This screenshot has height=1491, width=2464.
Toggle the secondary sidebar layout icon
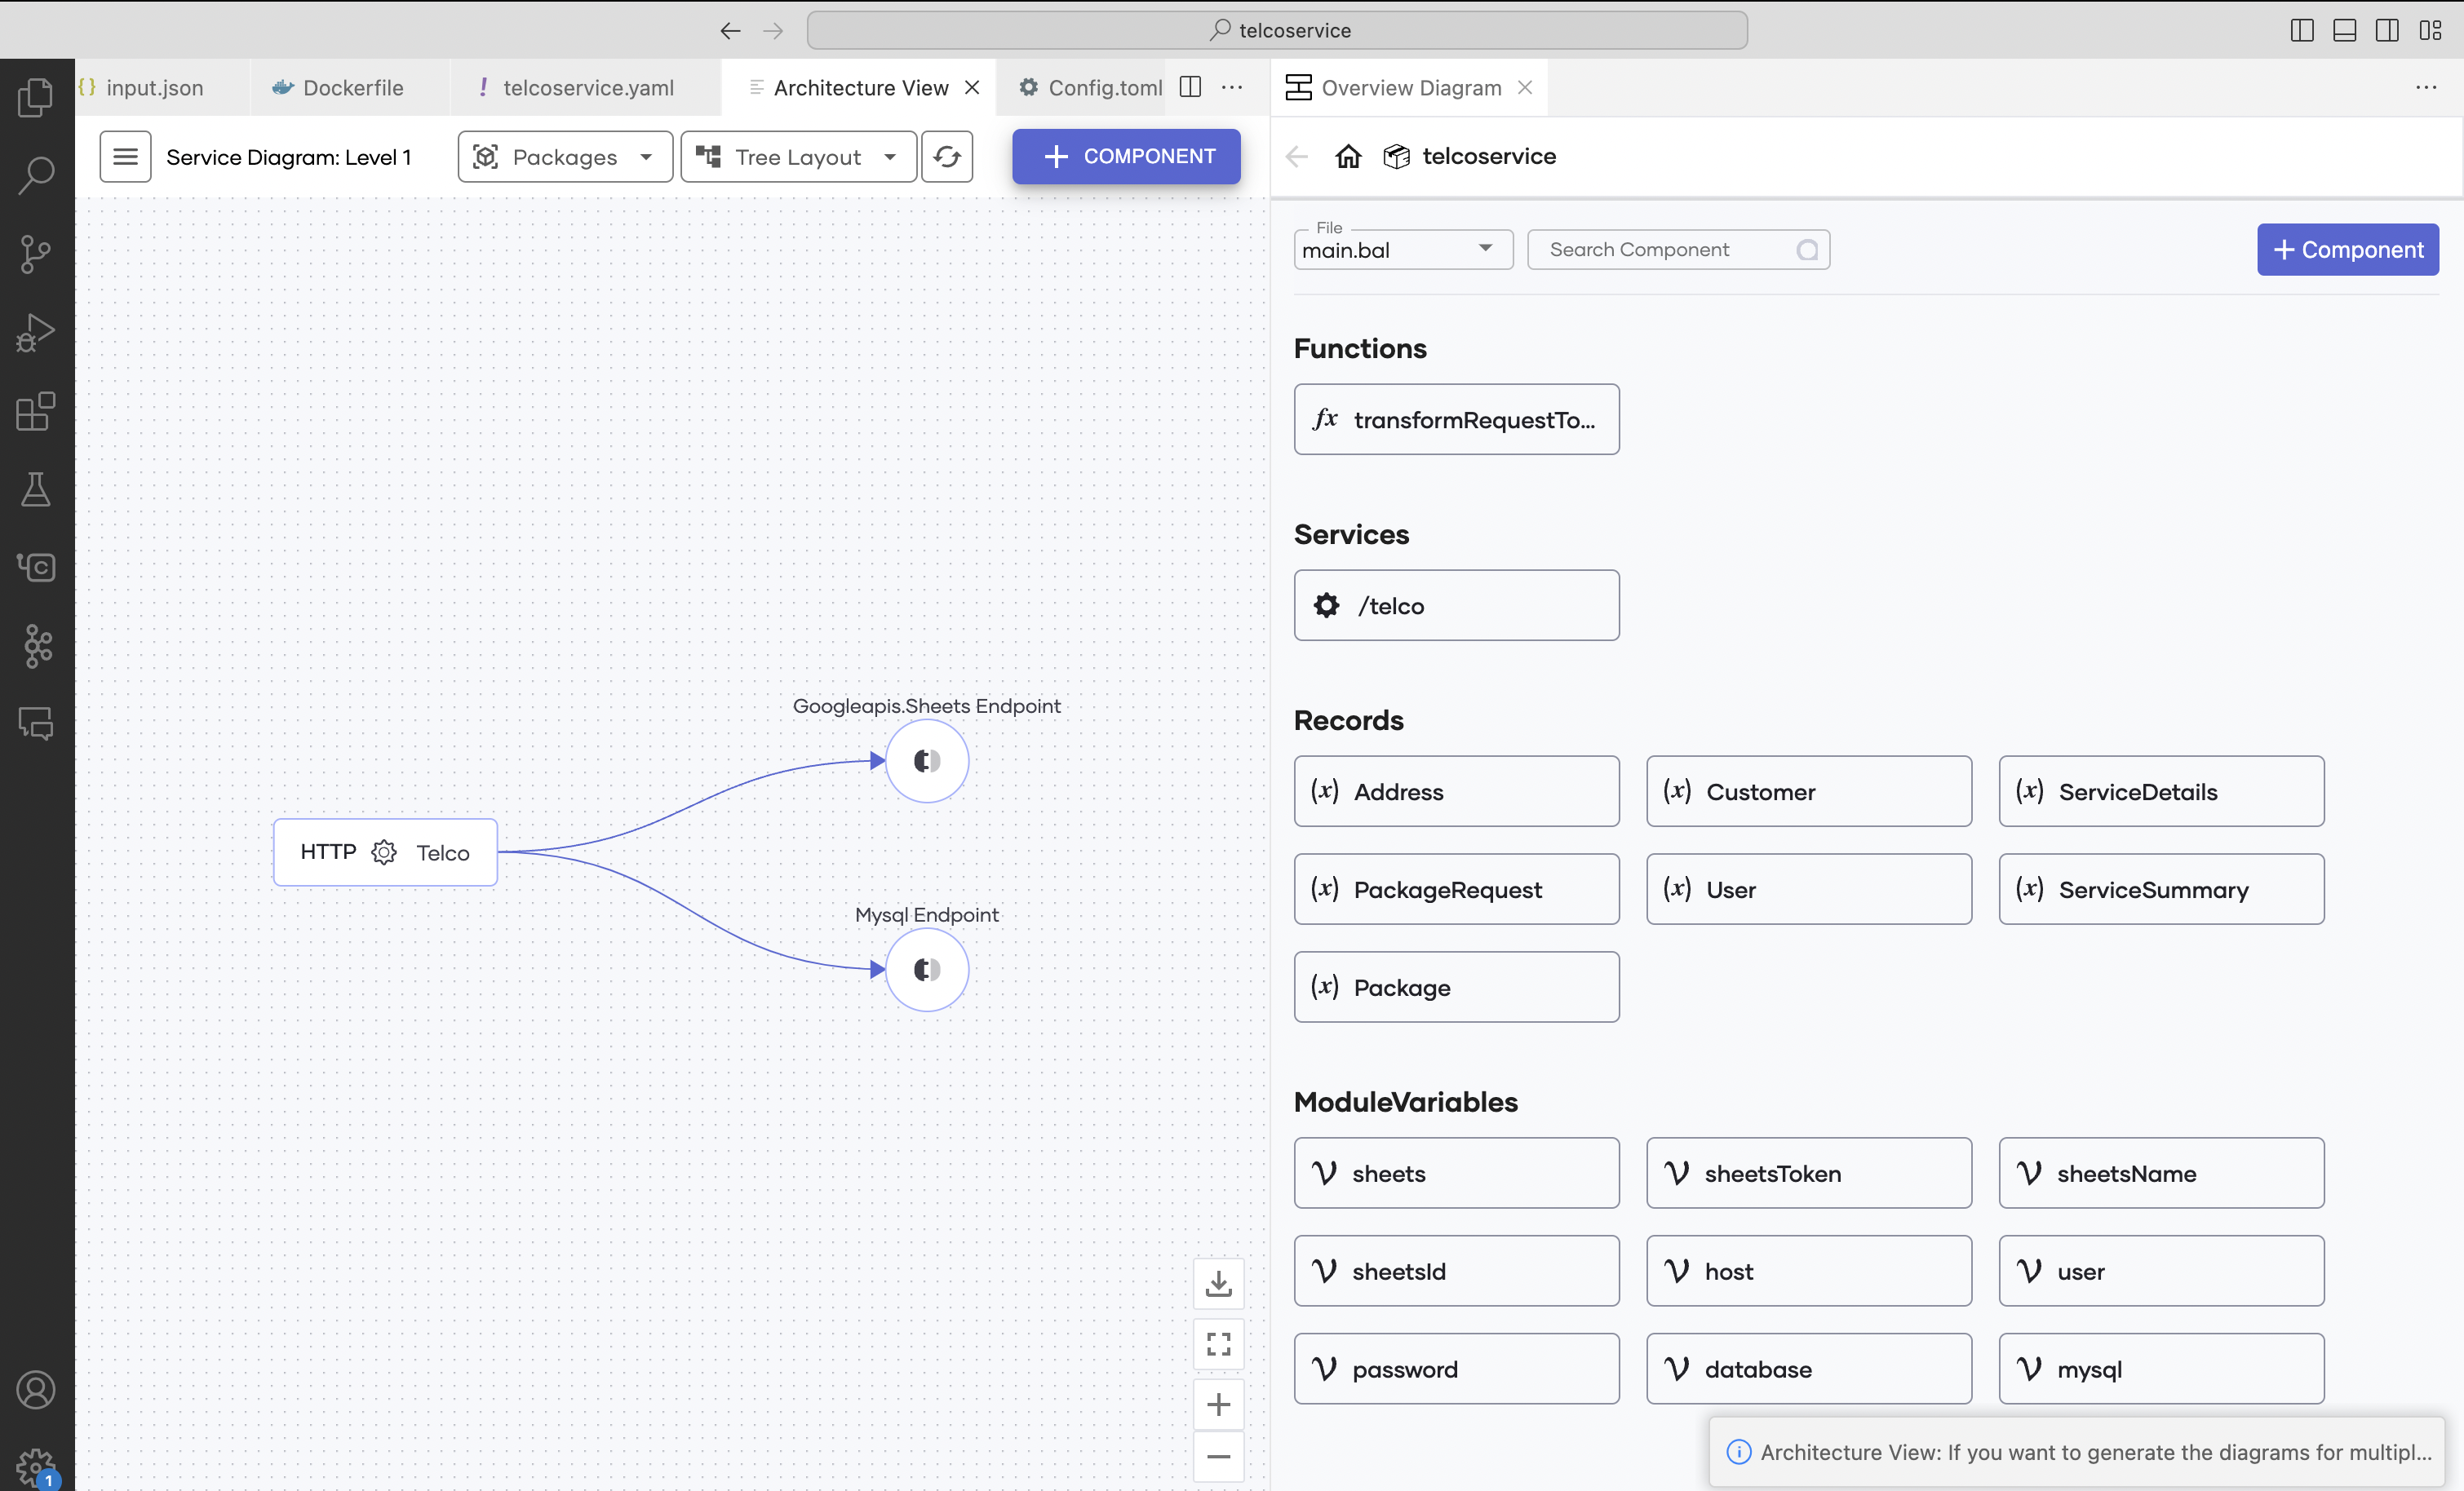click(x=2387, y=30)
